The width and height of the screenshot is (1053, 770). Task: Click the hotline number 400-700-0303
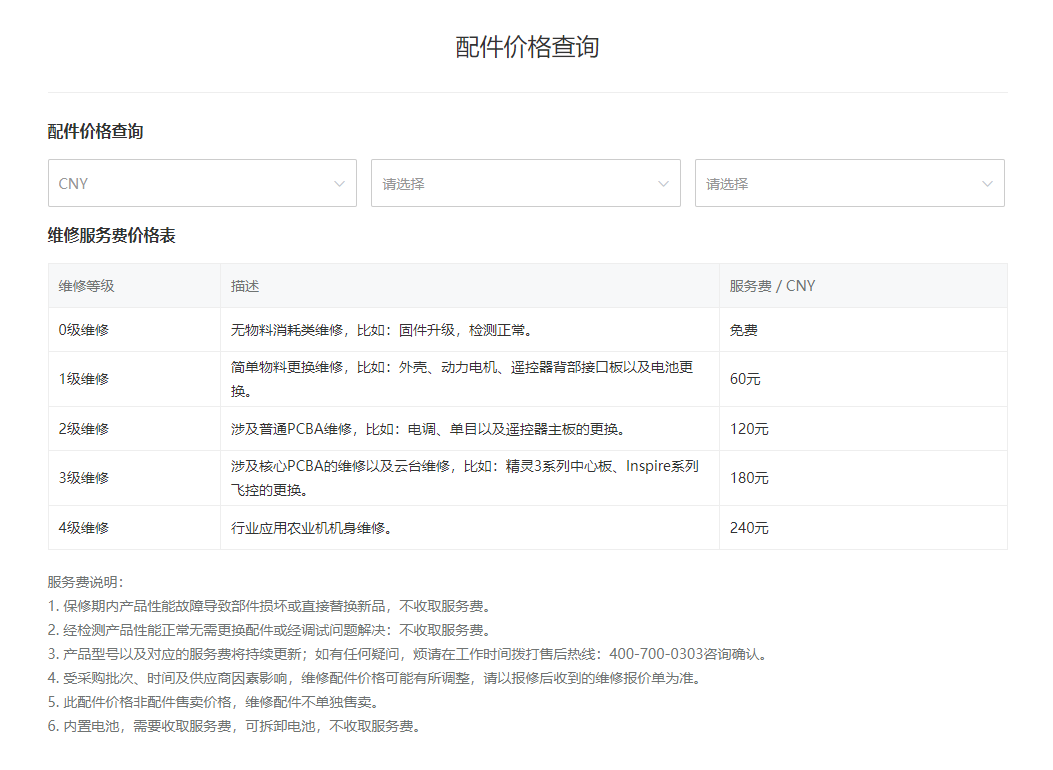656,654
